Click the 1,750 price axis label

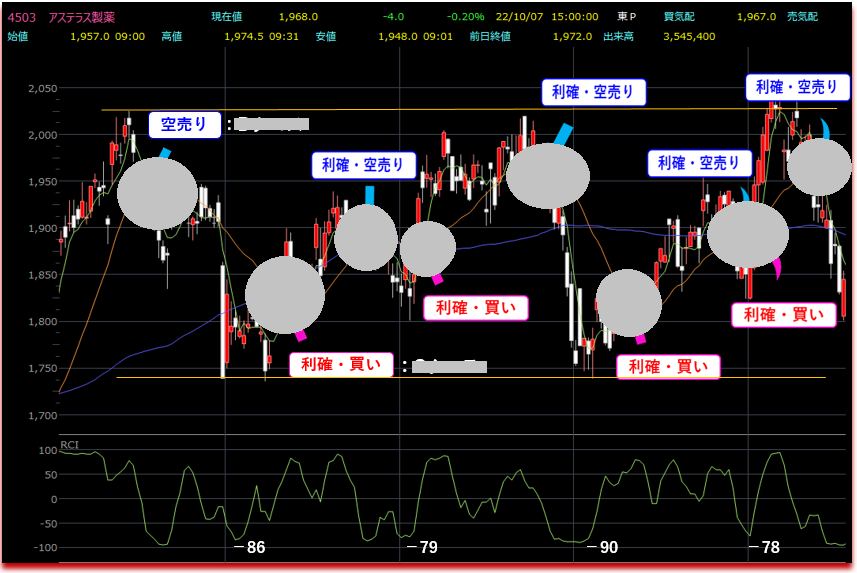pos(43,369)
